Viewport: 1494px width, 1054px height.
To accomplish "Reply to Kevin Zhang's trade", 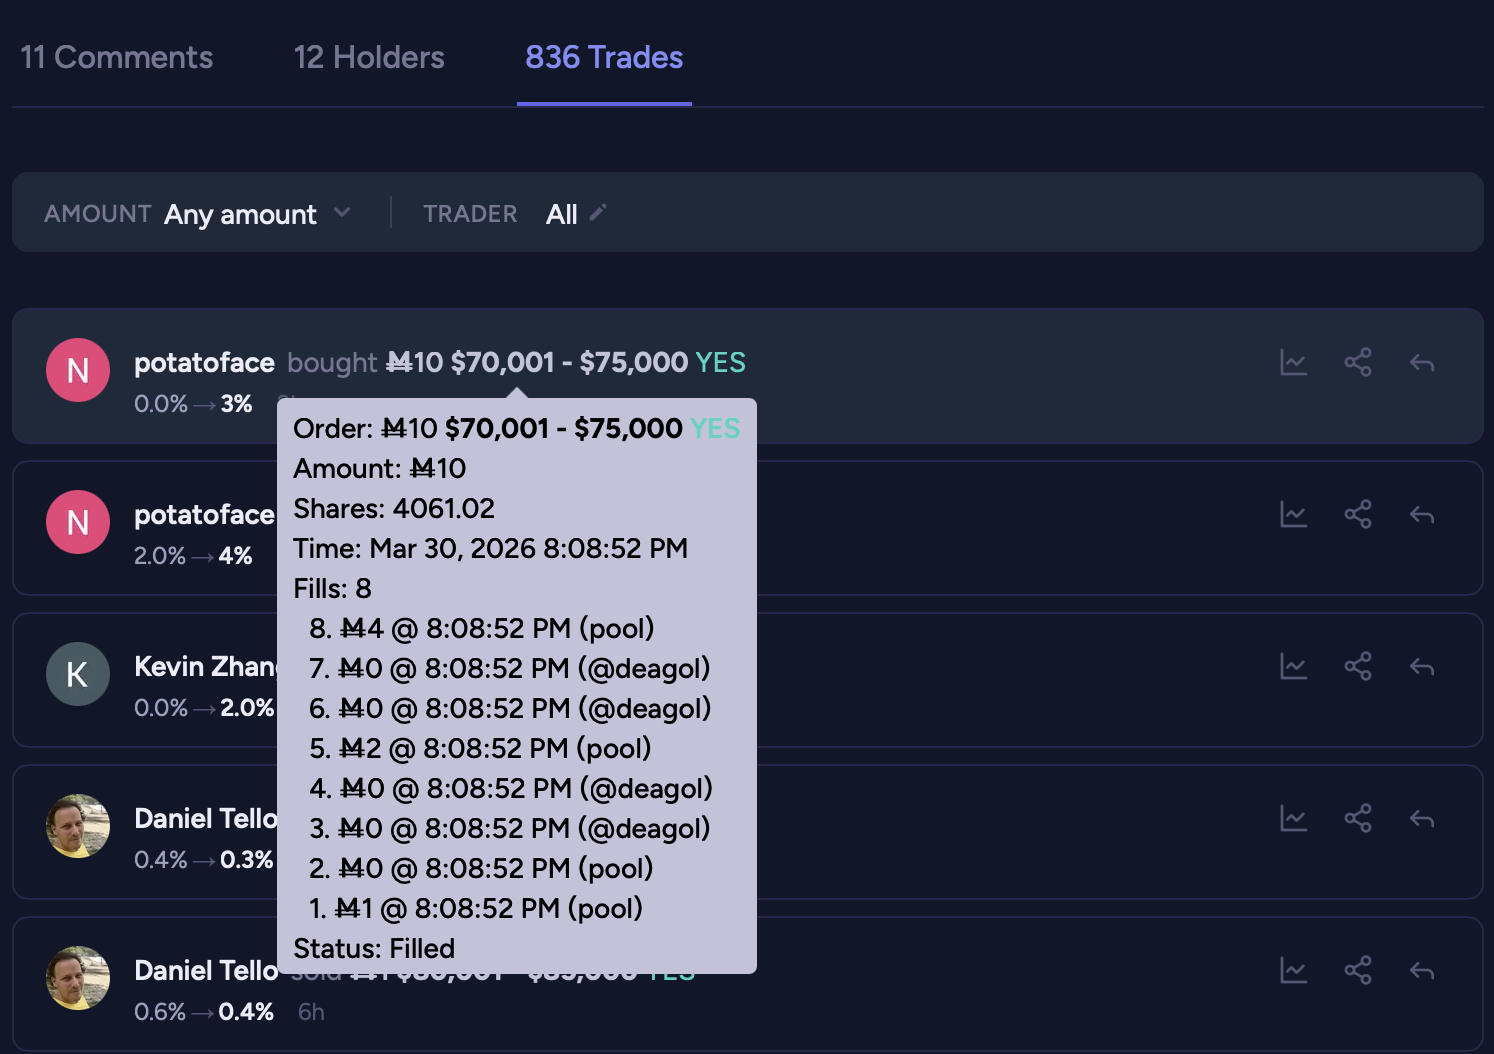I will [1421, 667].
